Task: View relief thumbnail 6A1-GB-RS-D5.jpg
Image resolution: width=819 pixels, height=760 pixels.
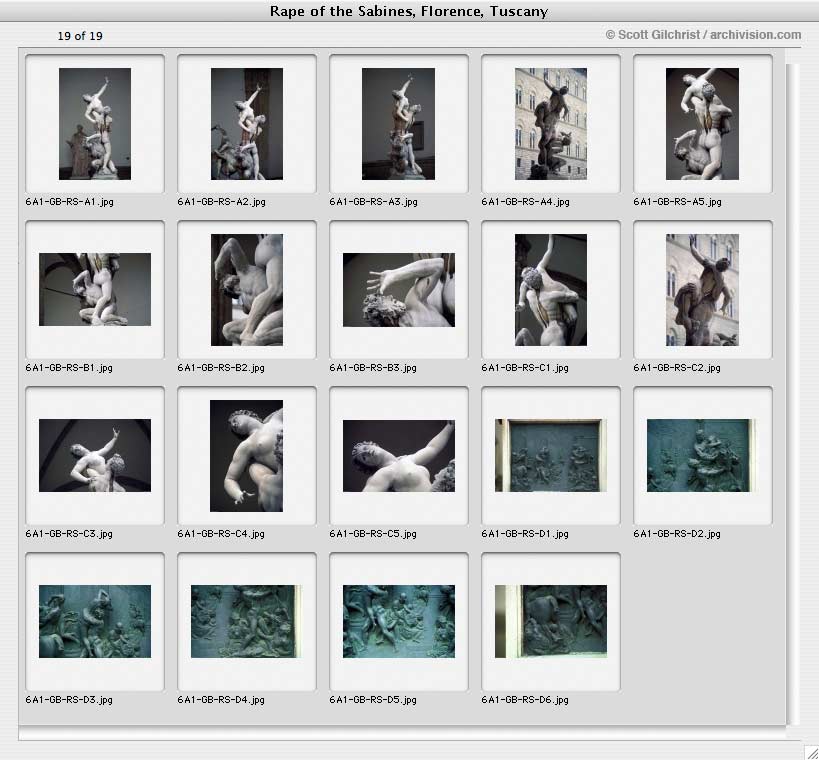Action: click(x=399, y=622)
